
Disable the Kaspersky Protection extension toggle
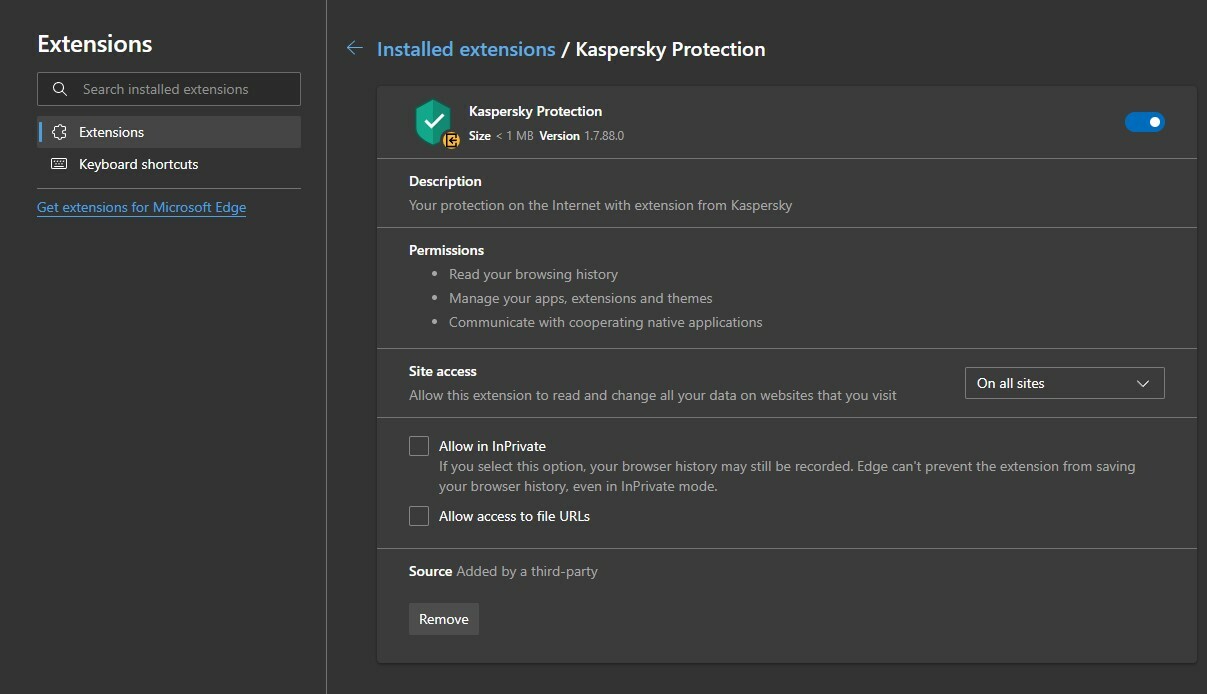(1144, 122)
